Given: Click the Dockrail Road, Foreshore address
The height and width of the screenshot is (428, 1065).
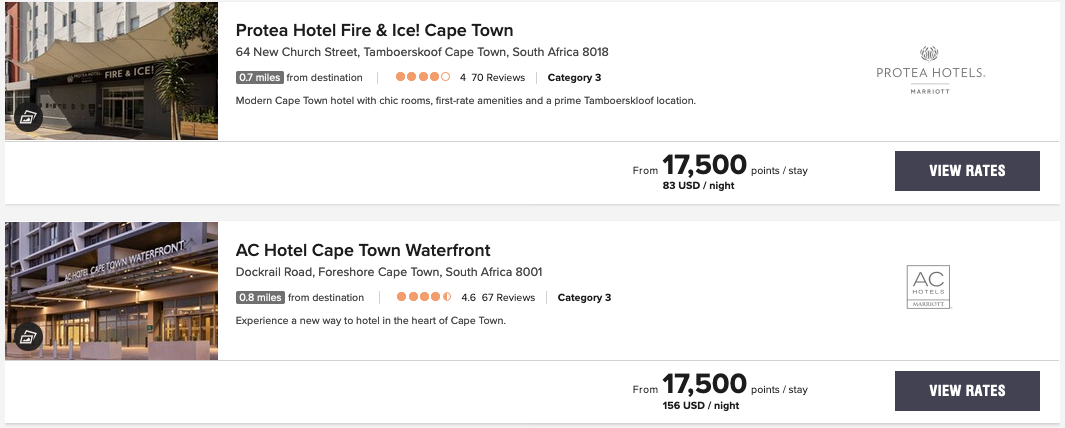Looking at the screenshot, I should (x=388, y=272).
